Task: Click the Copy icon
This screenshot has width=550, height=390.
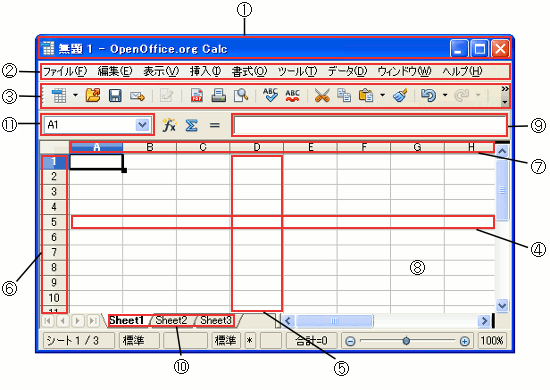Action: click(x=344, y=95)
